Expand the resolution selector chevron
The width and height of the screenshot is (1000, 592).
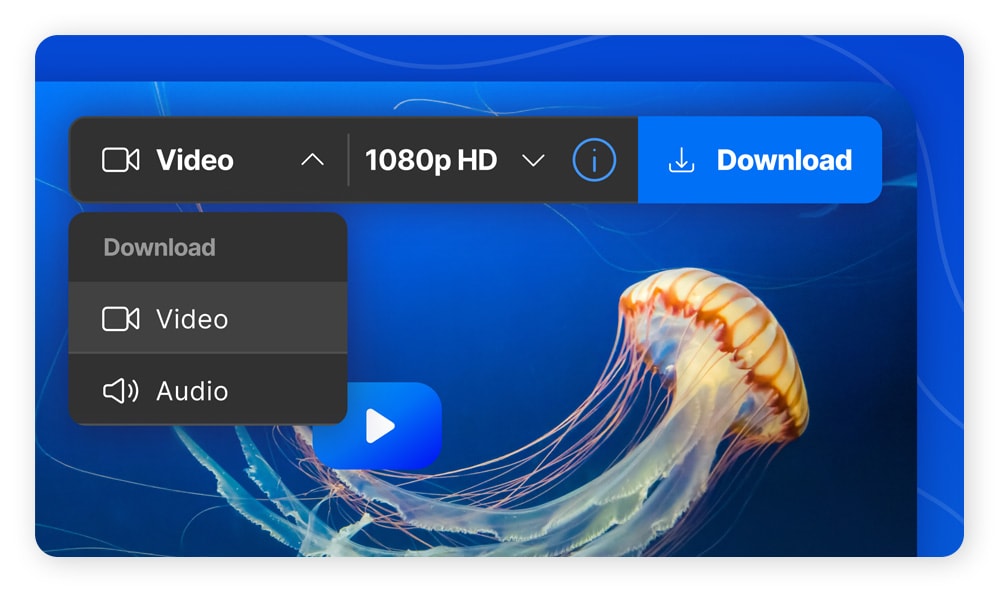pos(535,161)
